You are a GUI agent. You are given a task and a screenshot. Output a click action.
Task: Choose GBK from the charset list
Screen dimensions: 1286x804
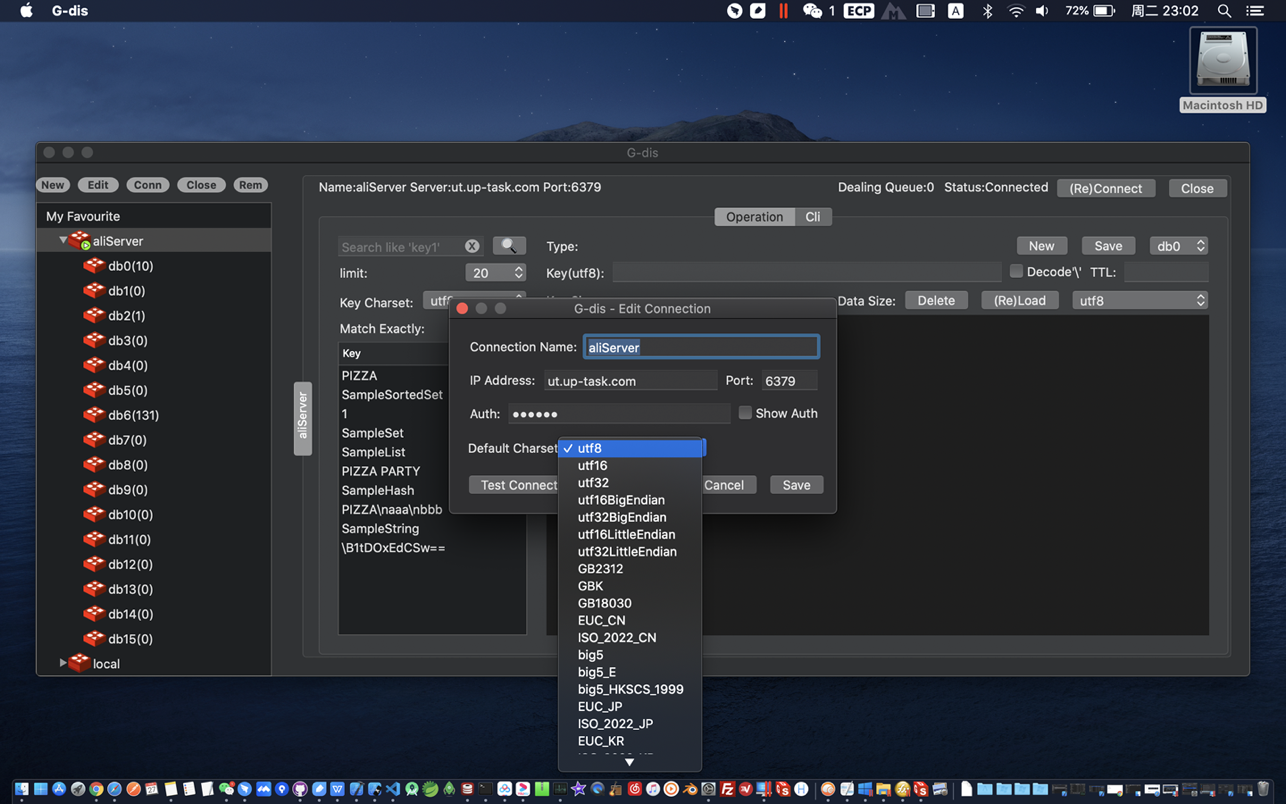591,586
